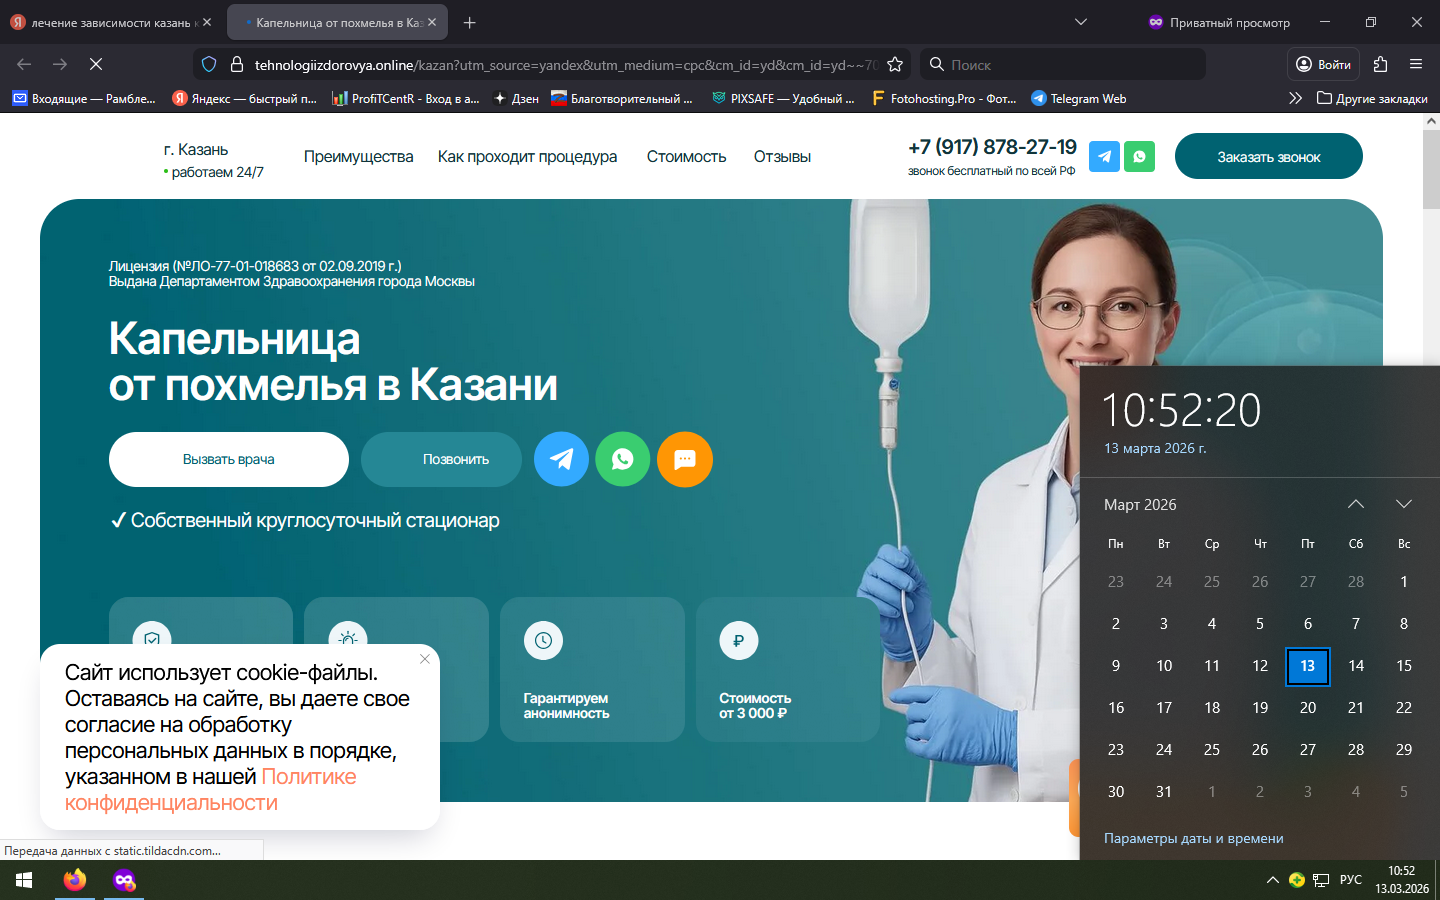Click the taskbar clock showing 10:52
This screenshot has width=1440, height=900.
click(x=1402, y=880)
